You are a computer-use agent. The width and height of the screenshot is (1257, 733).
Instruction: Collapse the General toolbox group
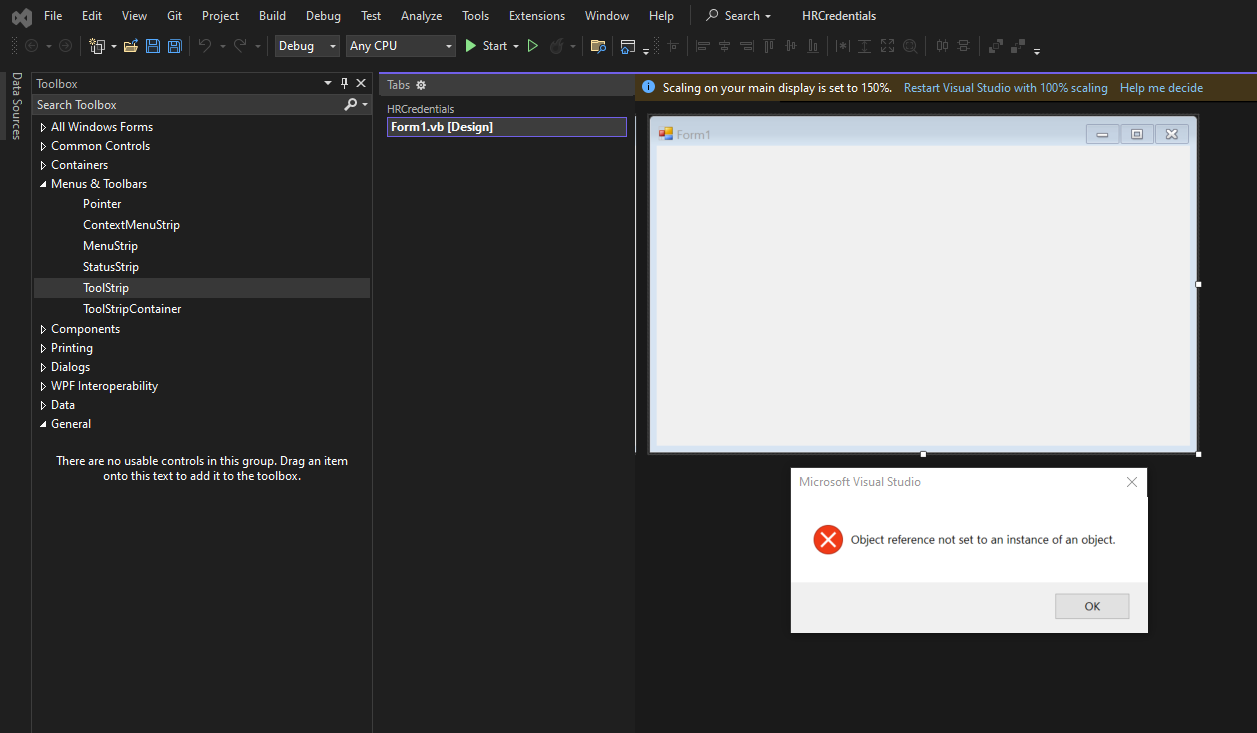(x=43, y=424)
